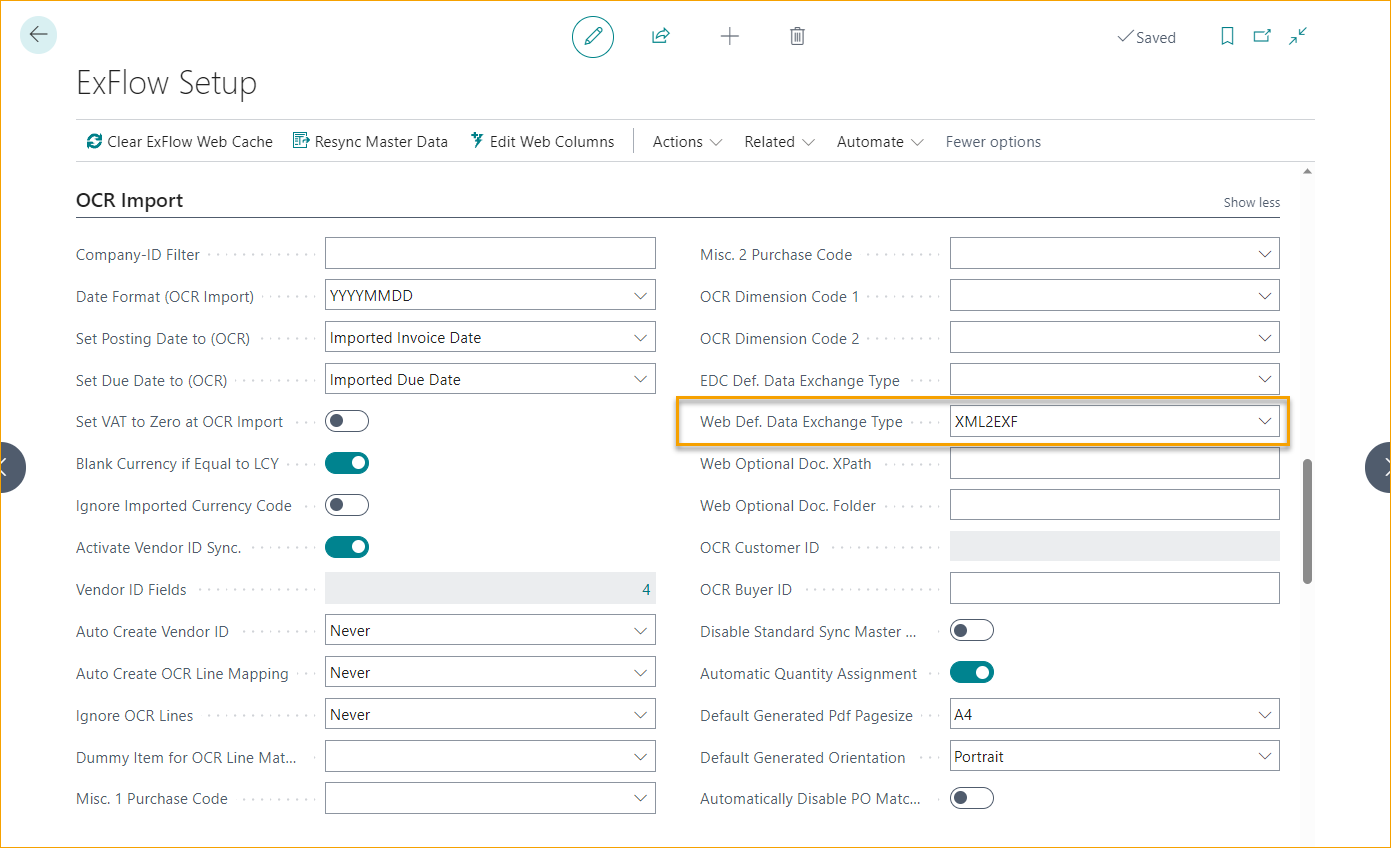Toggle Activate Vendor ID Sync.
This screenshot has width=1391, height=848.
(x=347, y=547)
